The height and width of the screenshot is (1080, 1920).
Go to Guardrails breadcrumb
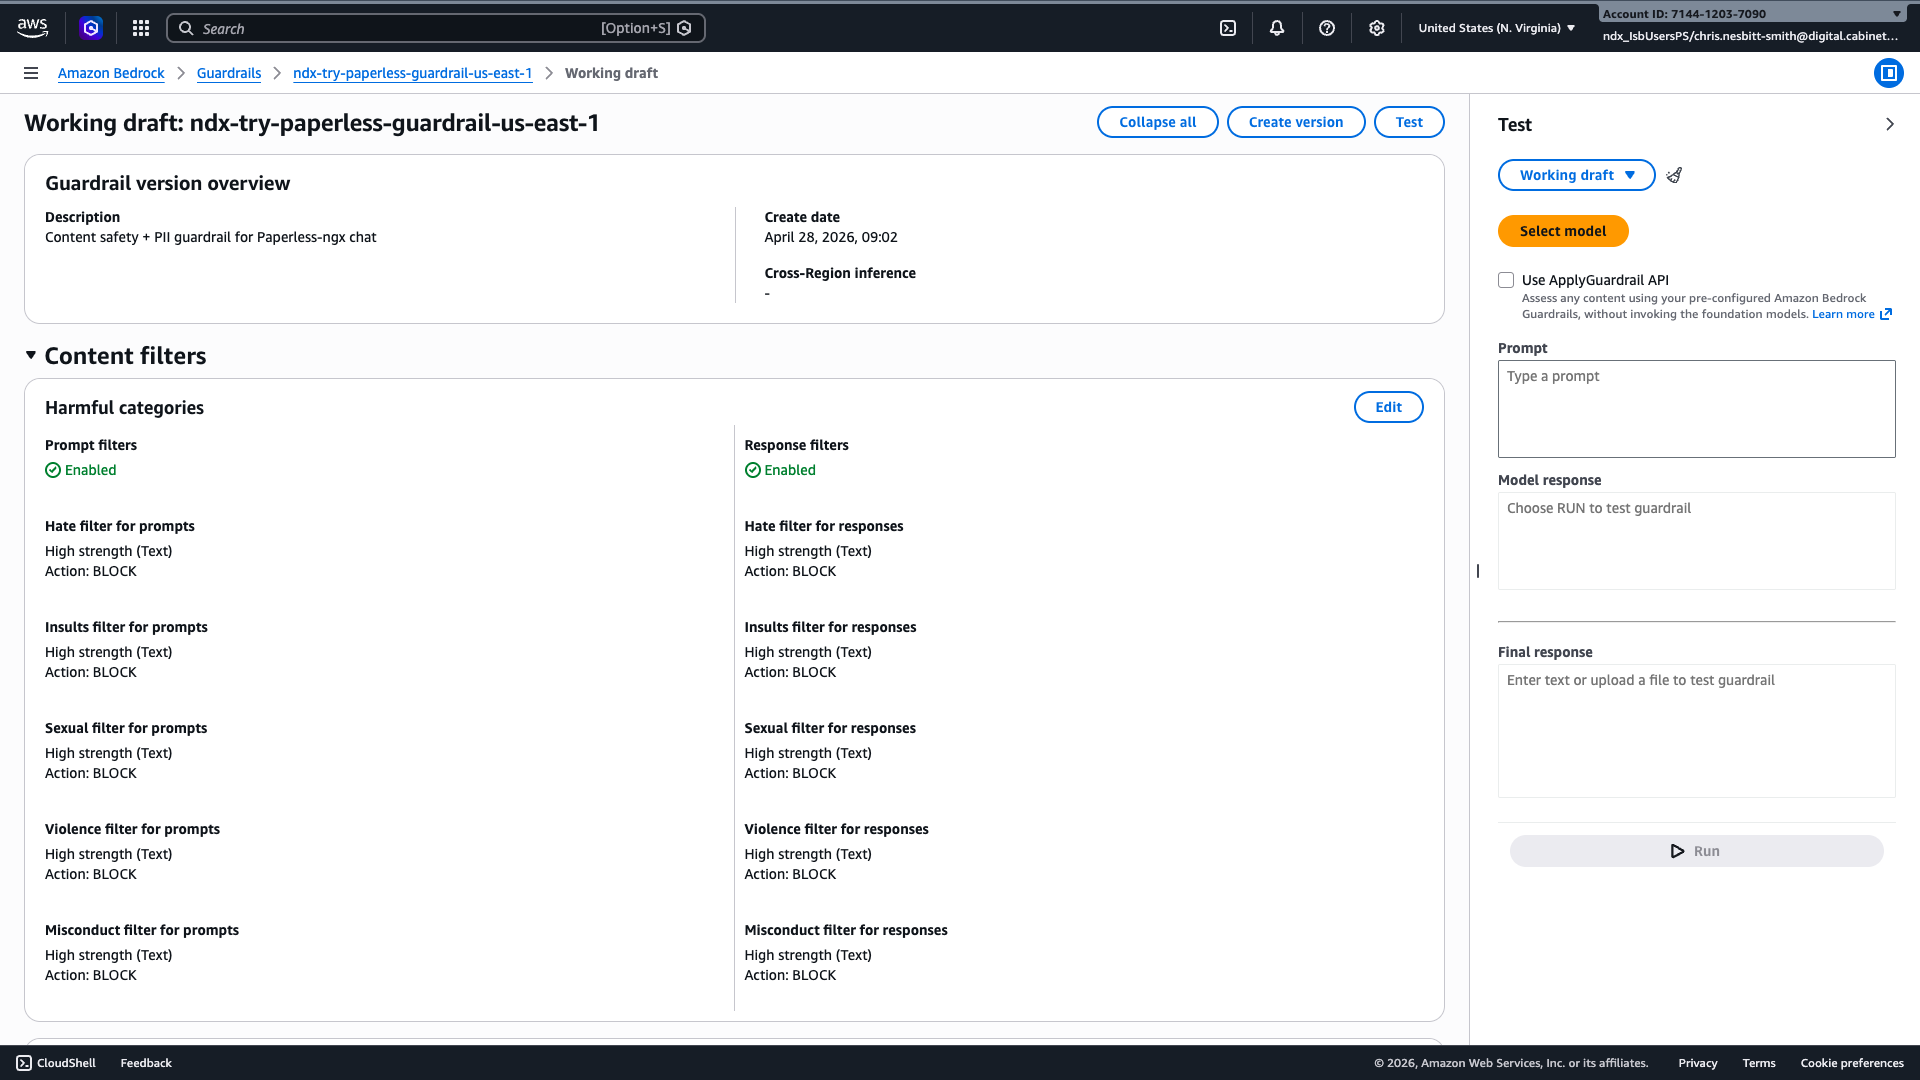pos(229,73)
